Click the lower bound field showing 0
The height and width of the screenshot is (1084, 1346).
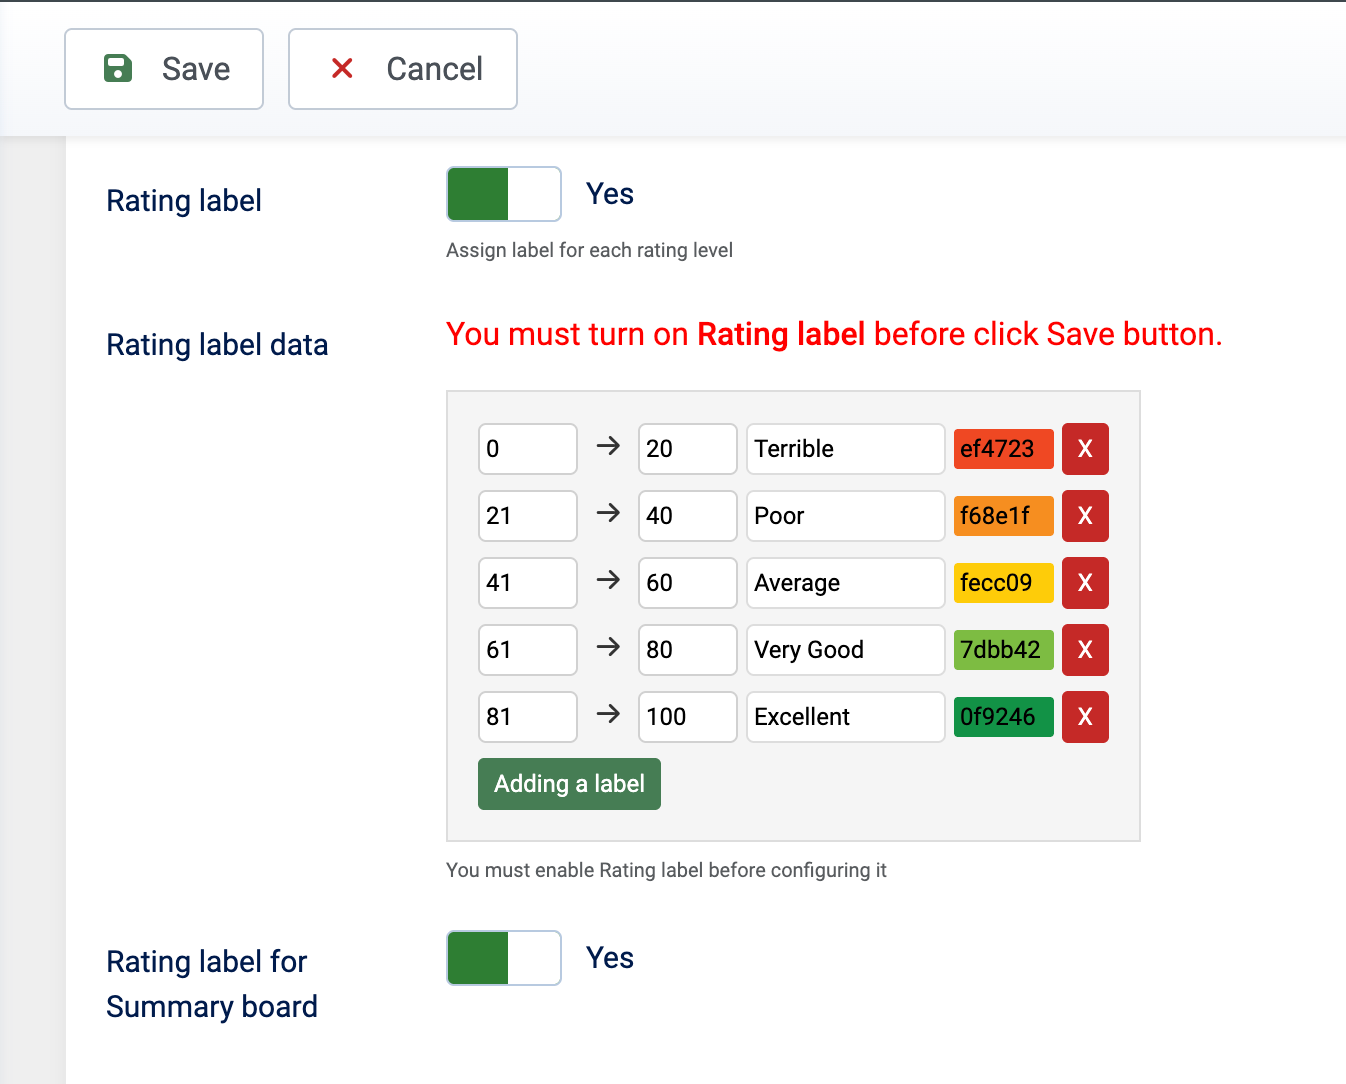coord(527,448)
